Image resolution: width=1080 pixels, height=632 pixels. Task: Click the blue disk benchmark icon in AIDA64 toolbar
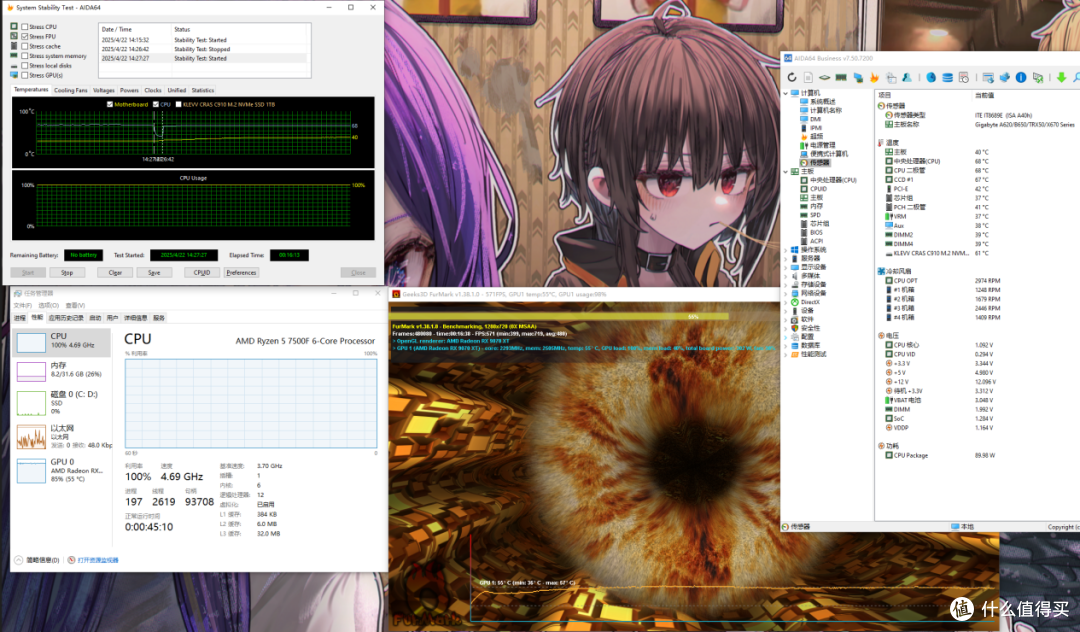pyautogui.click(x=931, y=78)
